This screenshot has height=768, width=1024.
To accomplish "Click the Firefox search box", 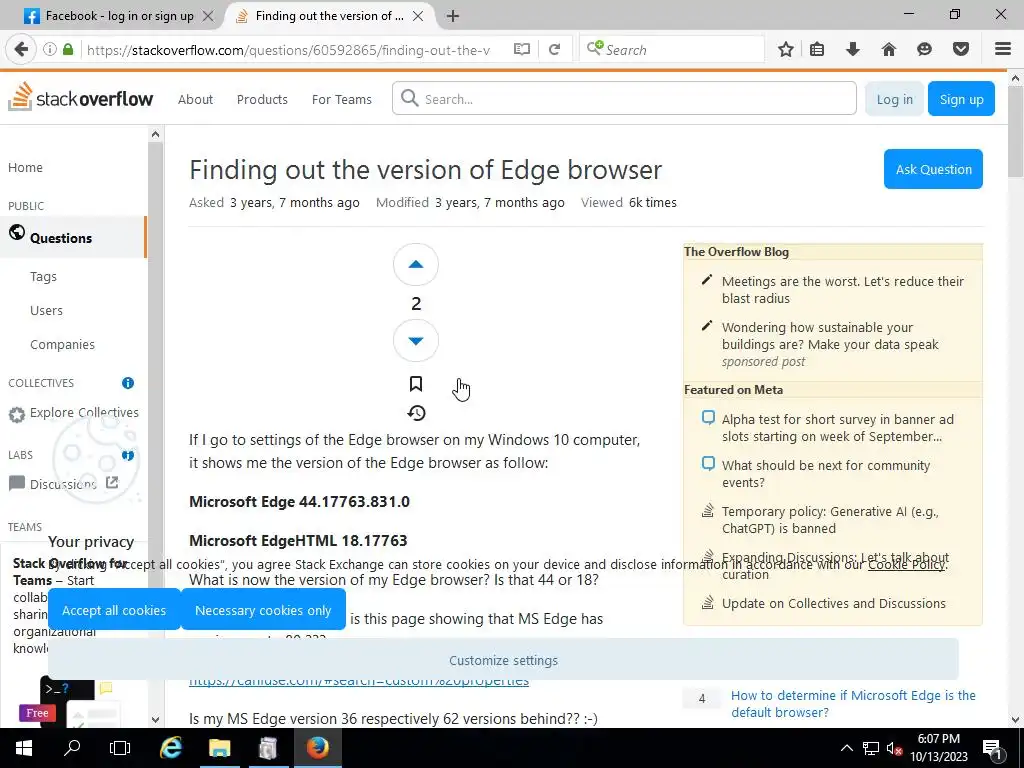I will [x=671, y=49].
